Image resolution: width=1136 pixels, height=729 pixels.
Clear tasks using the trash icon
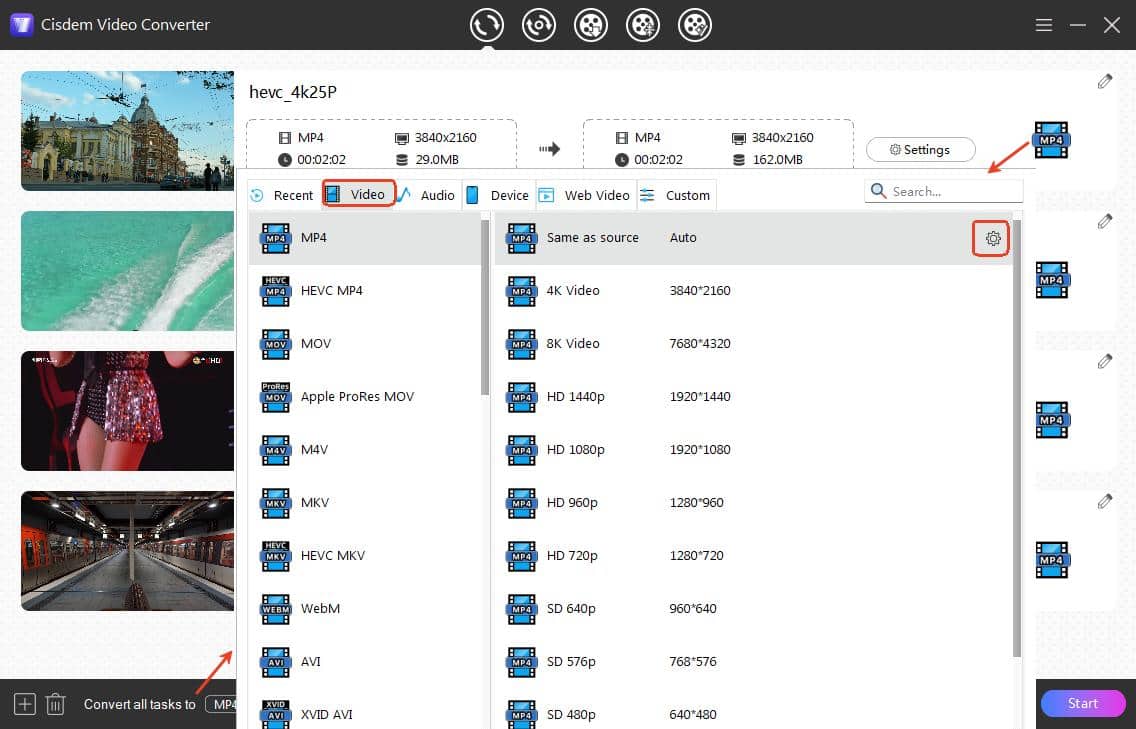tap(56, 704)
